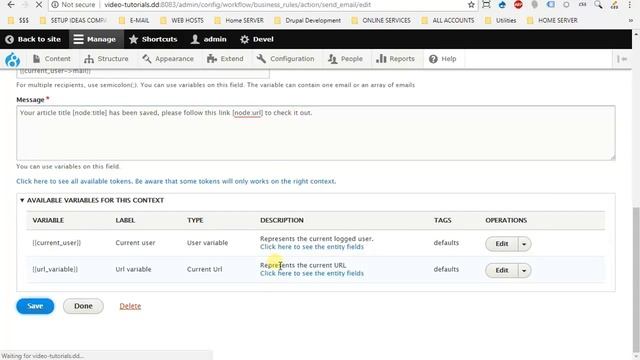Click the blue Save button
The image size is (640, 360).
tap(35, 306)
